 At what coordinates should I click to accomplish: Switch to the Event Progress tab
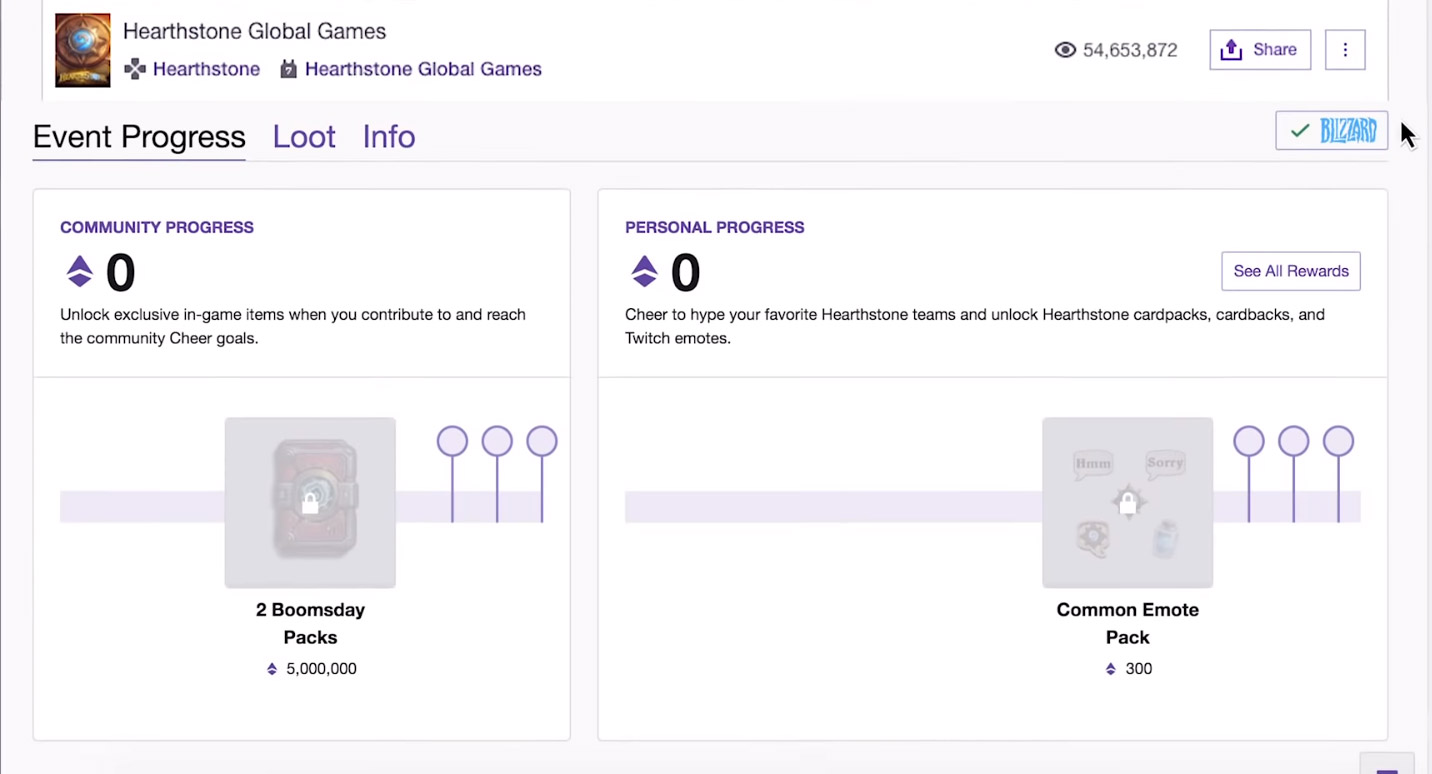click(139, 136)
